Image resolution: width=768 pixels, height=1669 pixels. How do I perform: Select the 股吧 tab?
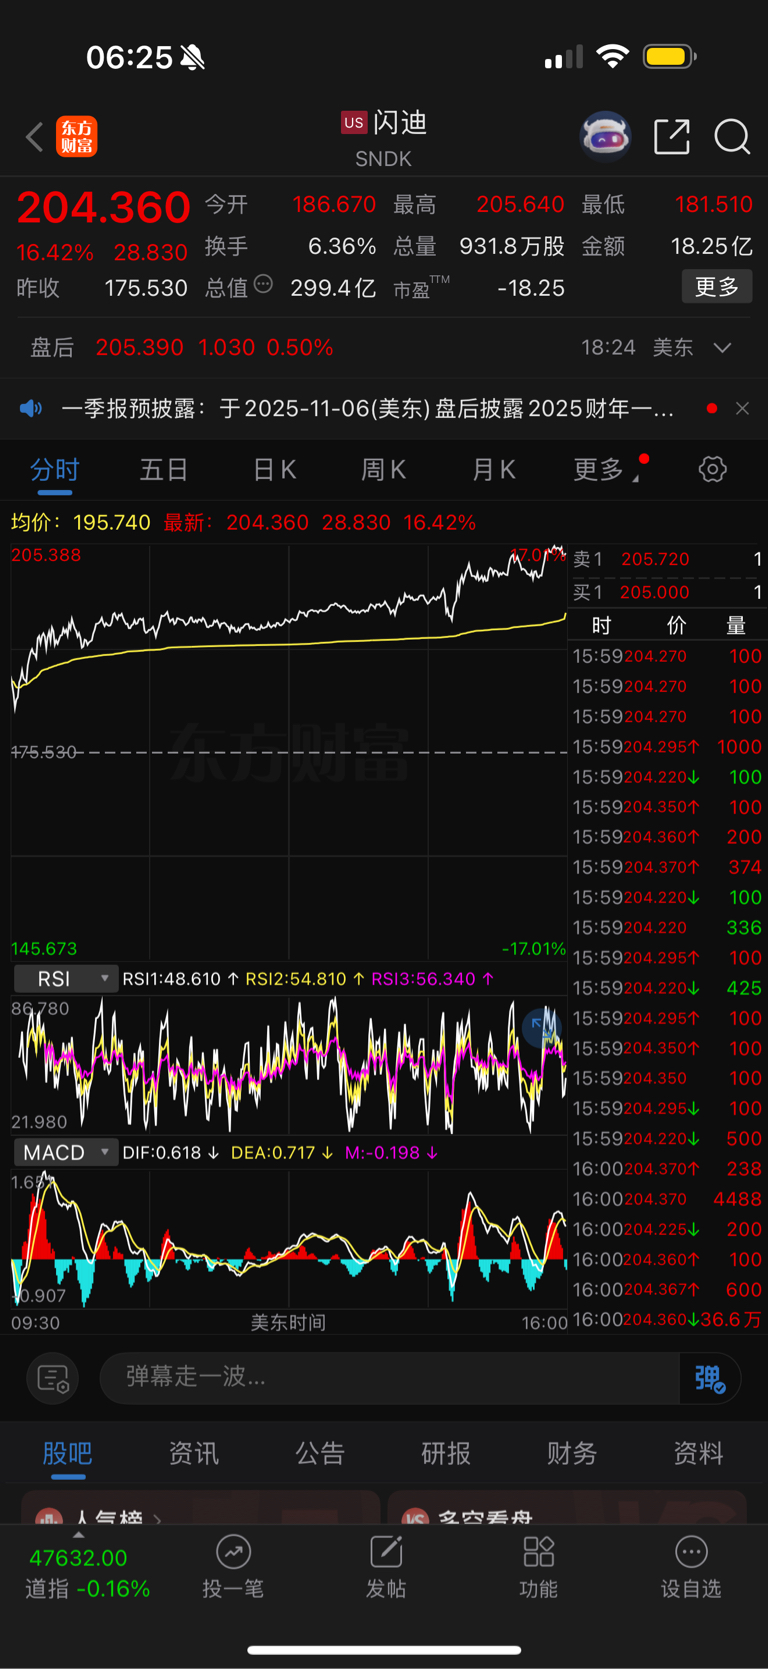(x=68, y=1453)
